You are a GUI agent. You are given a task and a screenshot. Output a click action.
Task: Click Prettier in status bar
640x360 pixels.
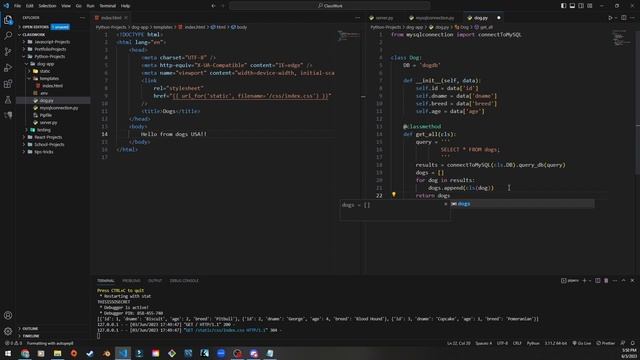click(x=606, y=343)
